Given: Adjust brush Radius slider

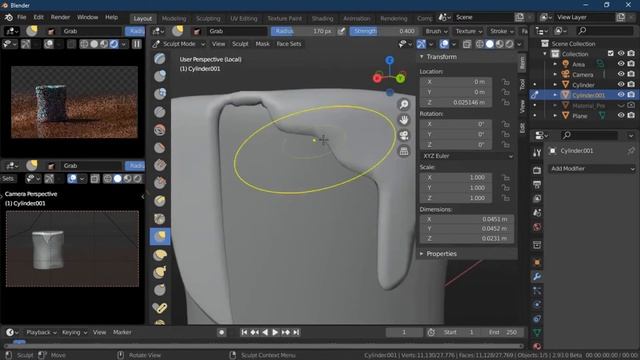Looking at the screenshot, I should pyautogui.click(x=303, y=31).
